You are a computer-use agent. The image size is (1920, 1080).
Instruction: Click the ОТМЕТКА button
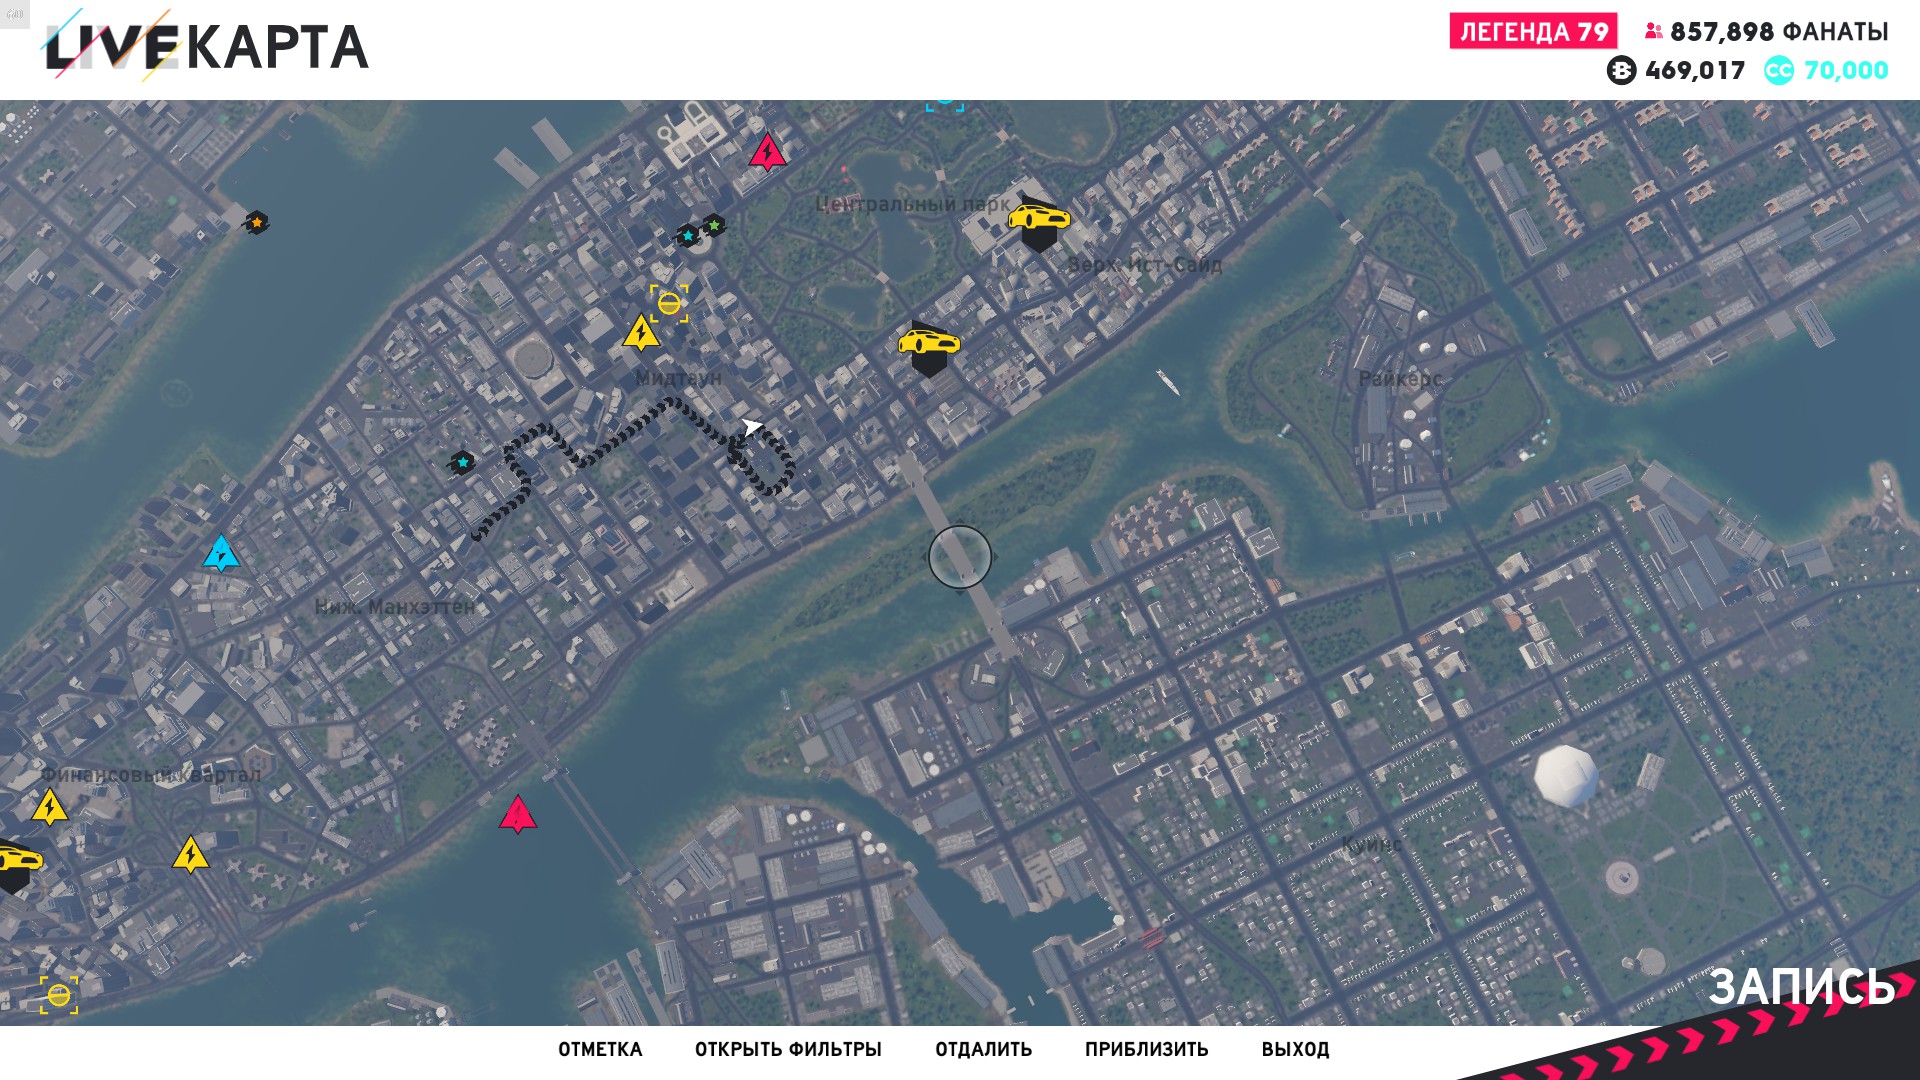[600, 1050]
